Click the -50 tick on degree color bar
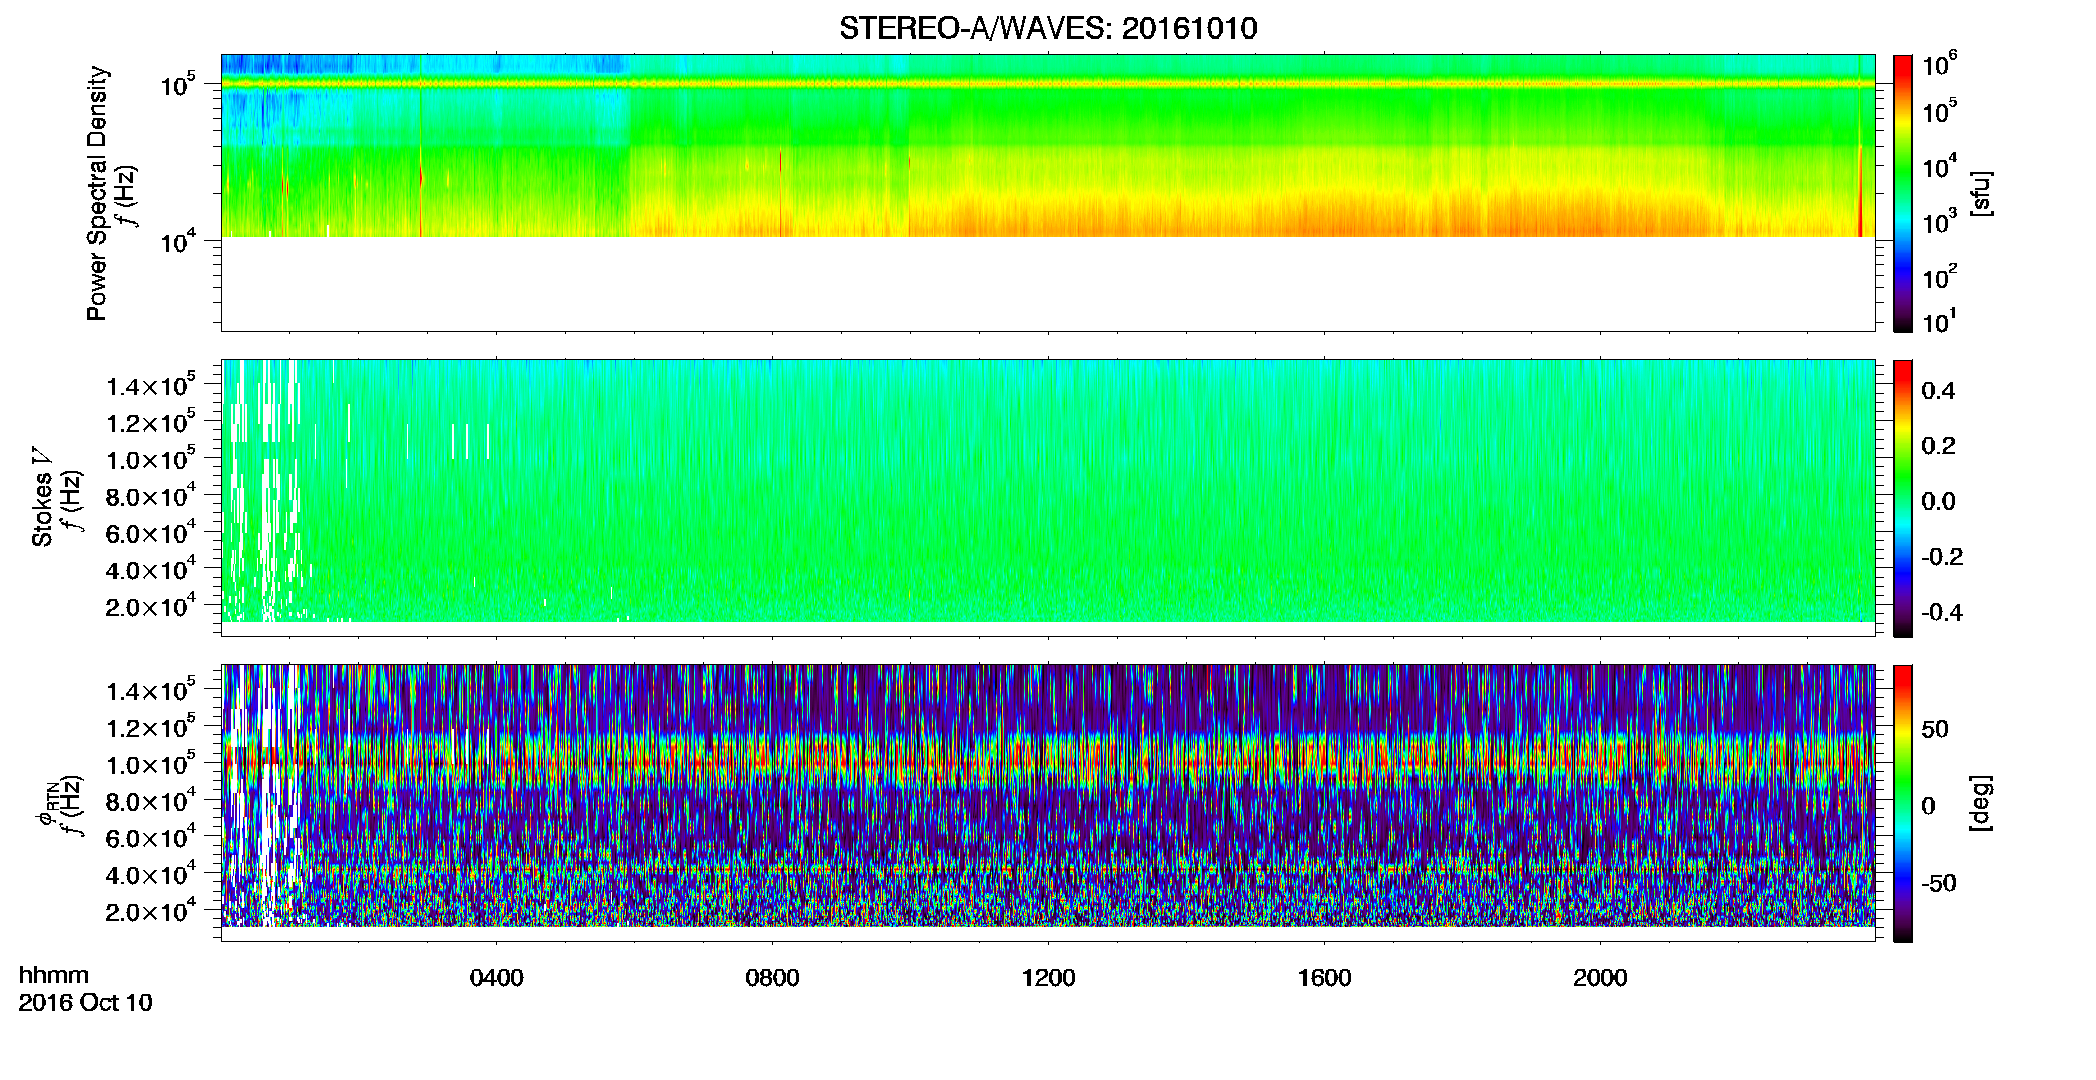The height and width of the screenshot is (1080, 2096). coord(1940,884)
